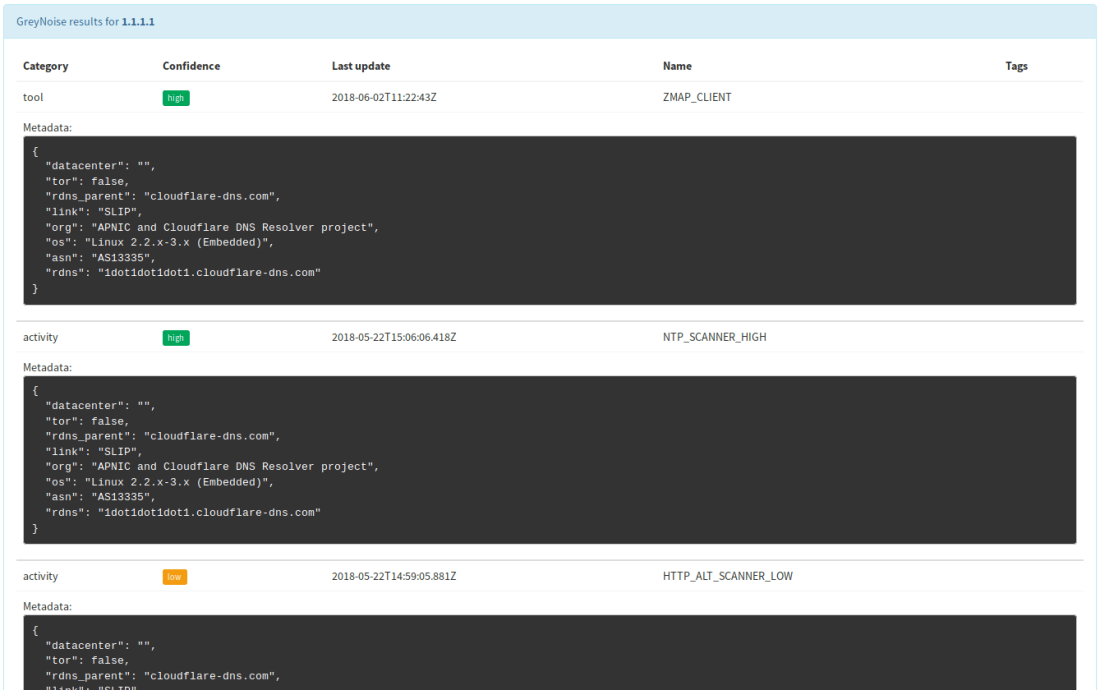This screenshot has height=690, width=1100.
Task: Sort by the Confidence column header
Action: point(192,66)
